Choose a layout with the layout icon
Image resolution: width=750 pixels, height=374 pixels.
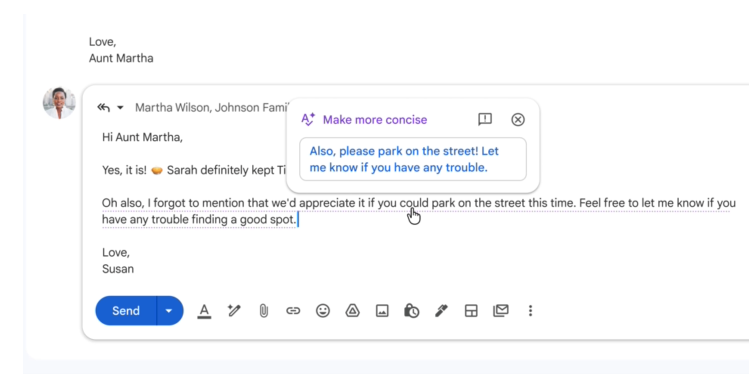pos(471,311)
